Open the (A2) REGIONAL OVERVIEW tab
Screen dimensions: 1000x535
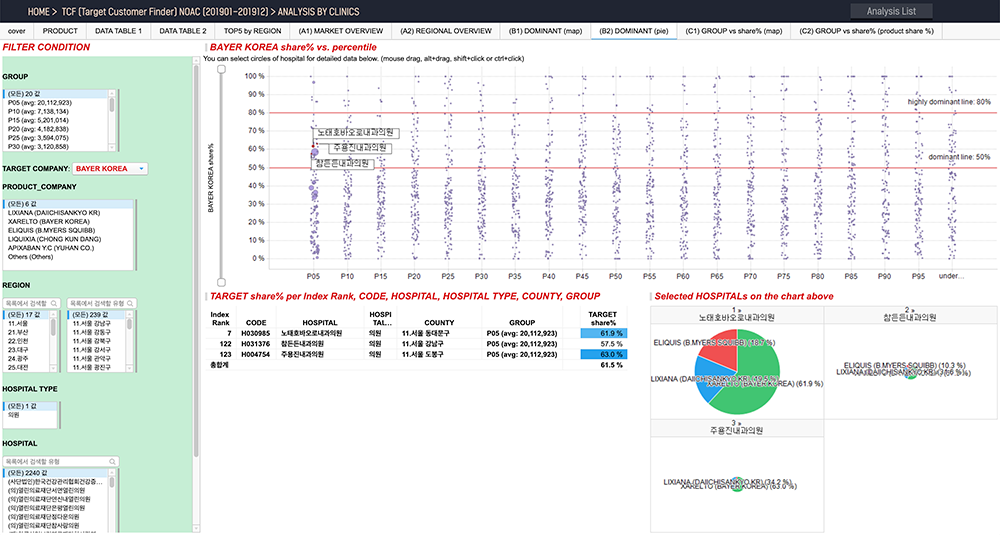446,31
